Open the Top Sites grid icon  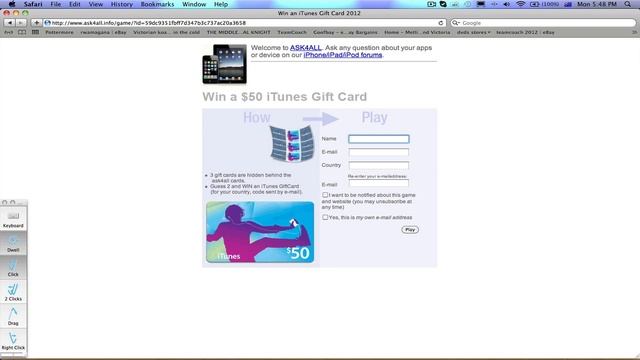[x=36, y=32]
